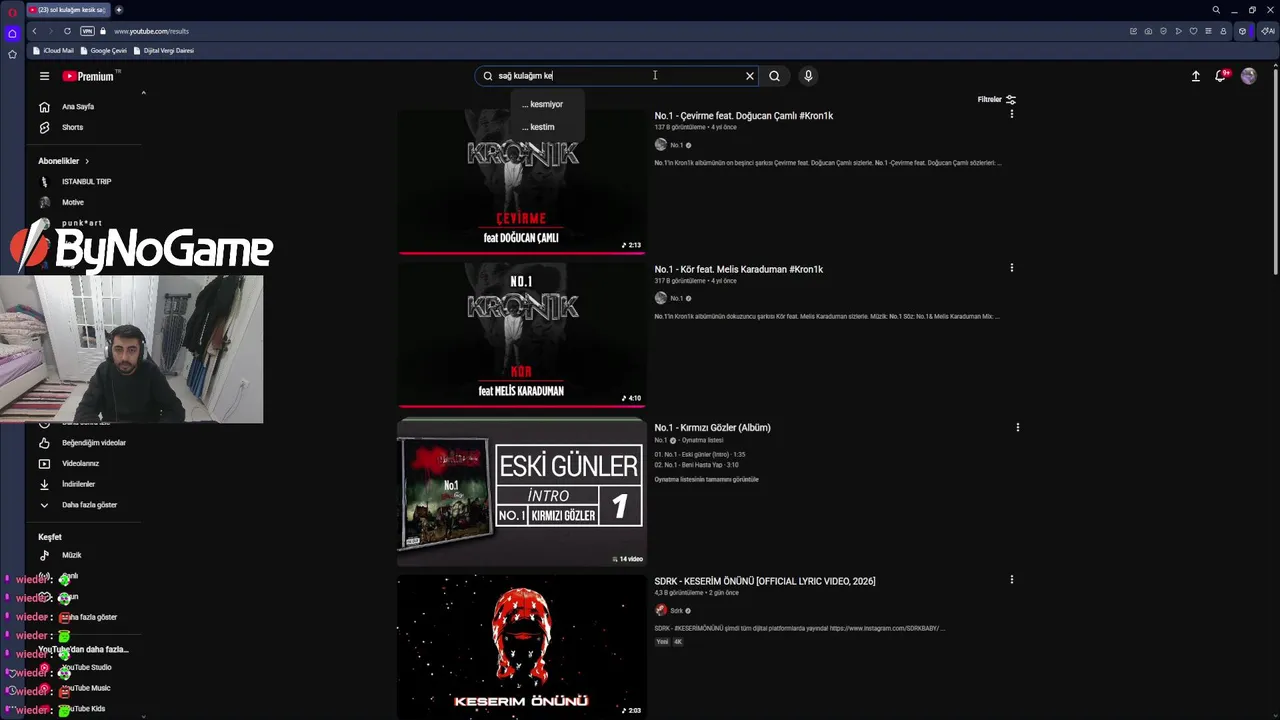
Task: Open more options for the Çevirme video
Action: 1011,115
